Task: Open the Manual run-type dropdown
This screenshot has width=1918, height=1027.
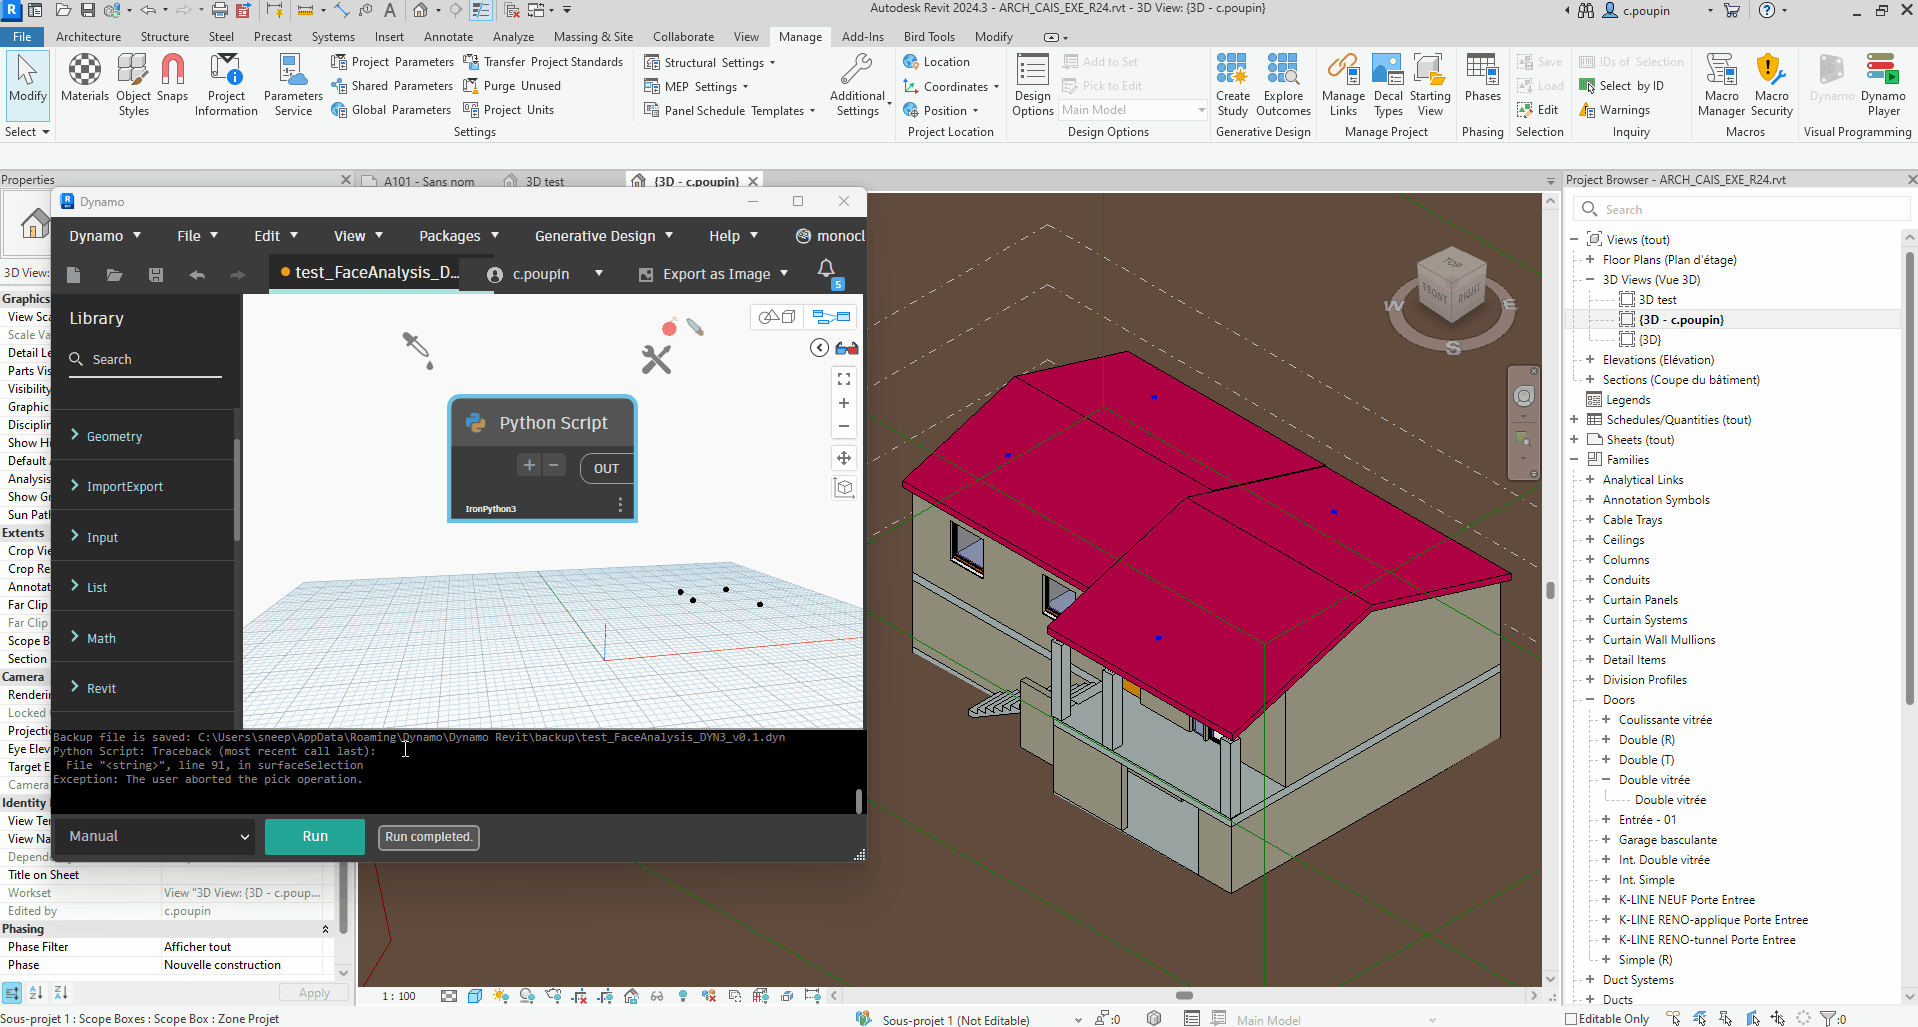Action: pos(158,836)
